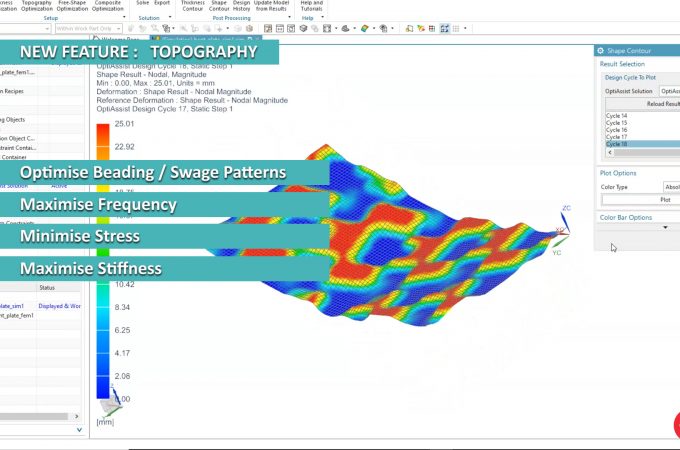680x450 pixels.
Task: Open the Shape Contour tool
Action: pos(219,5)
